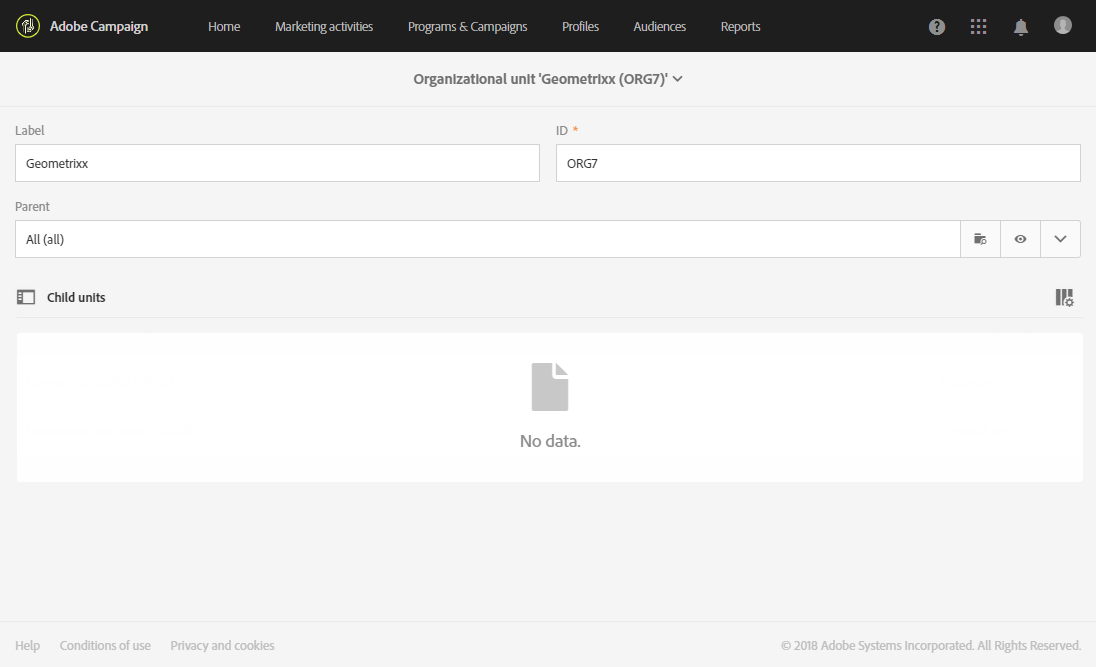Open Marketing activities menu
The width and height of the screenshot is (1096, 667).
point(324,27)
